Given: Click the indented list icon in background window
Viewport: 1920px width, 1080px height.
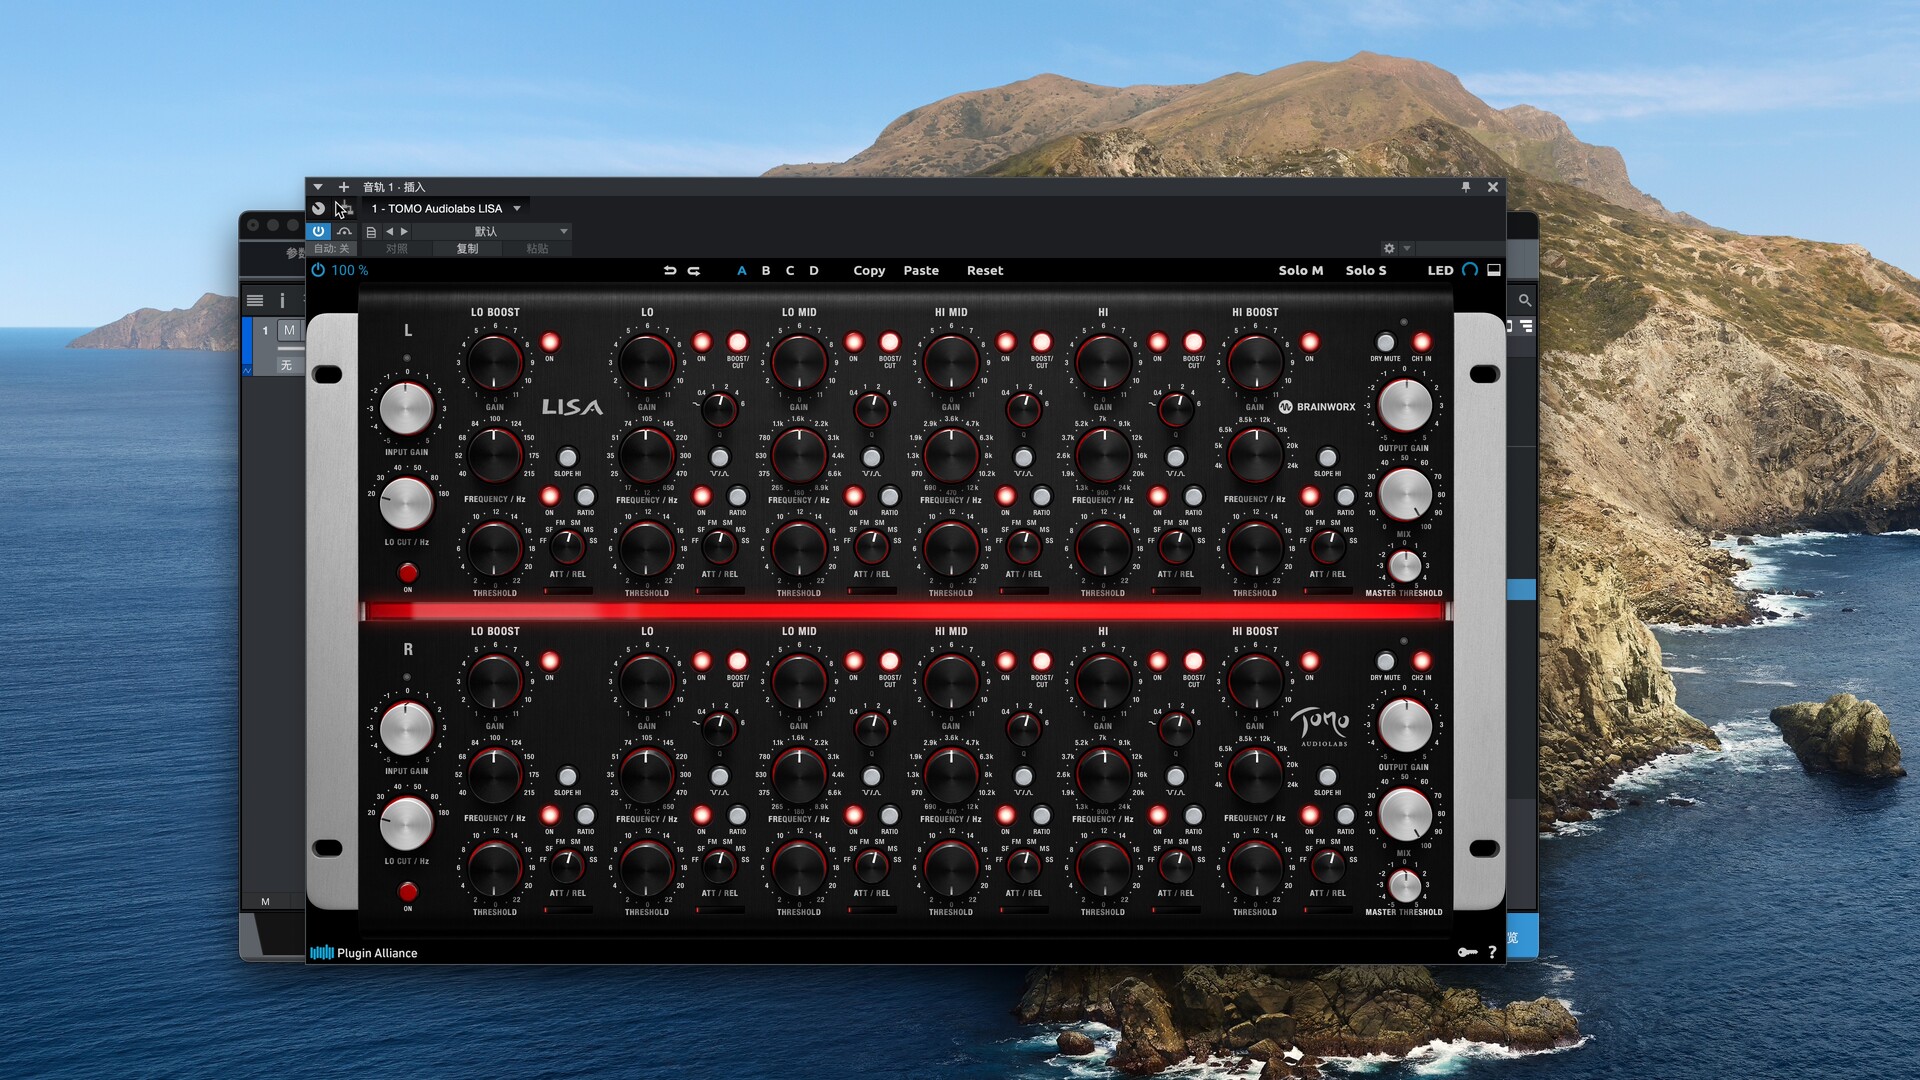Looking at the screenshot, I should pyautogui.click(x=1526, y=326).
